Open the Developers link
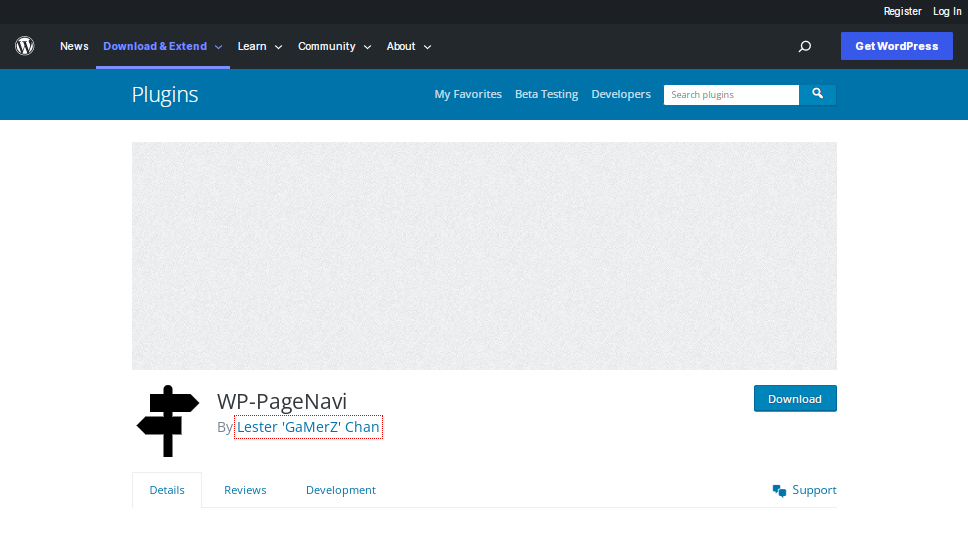The height and width of the screenshot is (539, 968). 621,94
